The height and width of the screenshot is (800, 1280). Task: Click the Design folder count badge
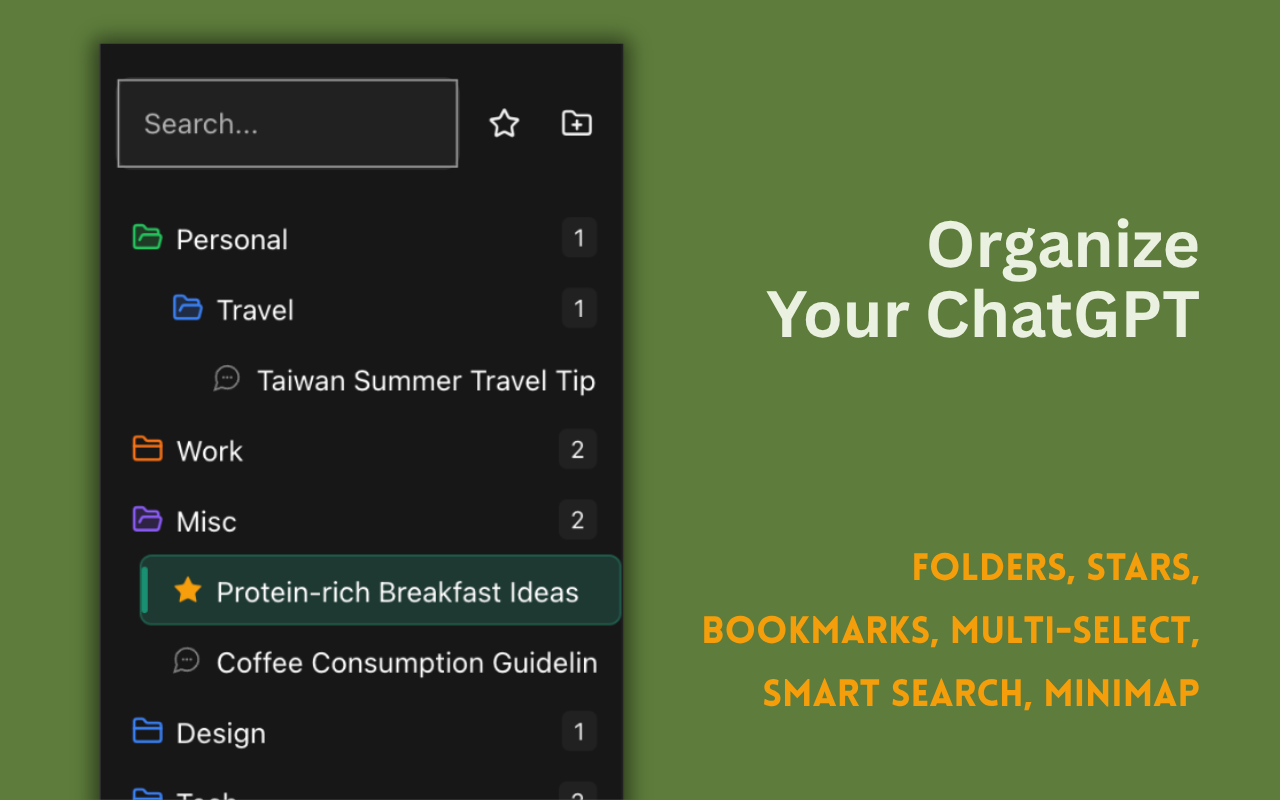tap(579, 731)
